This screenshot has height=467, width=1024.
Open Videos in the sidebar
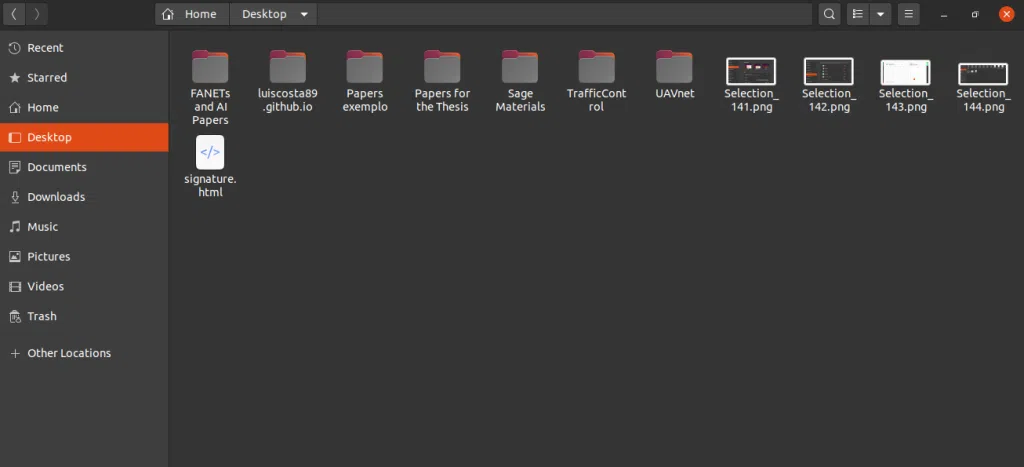pos(84,286)
